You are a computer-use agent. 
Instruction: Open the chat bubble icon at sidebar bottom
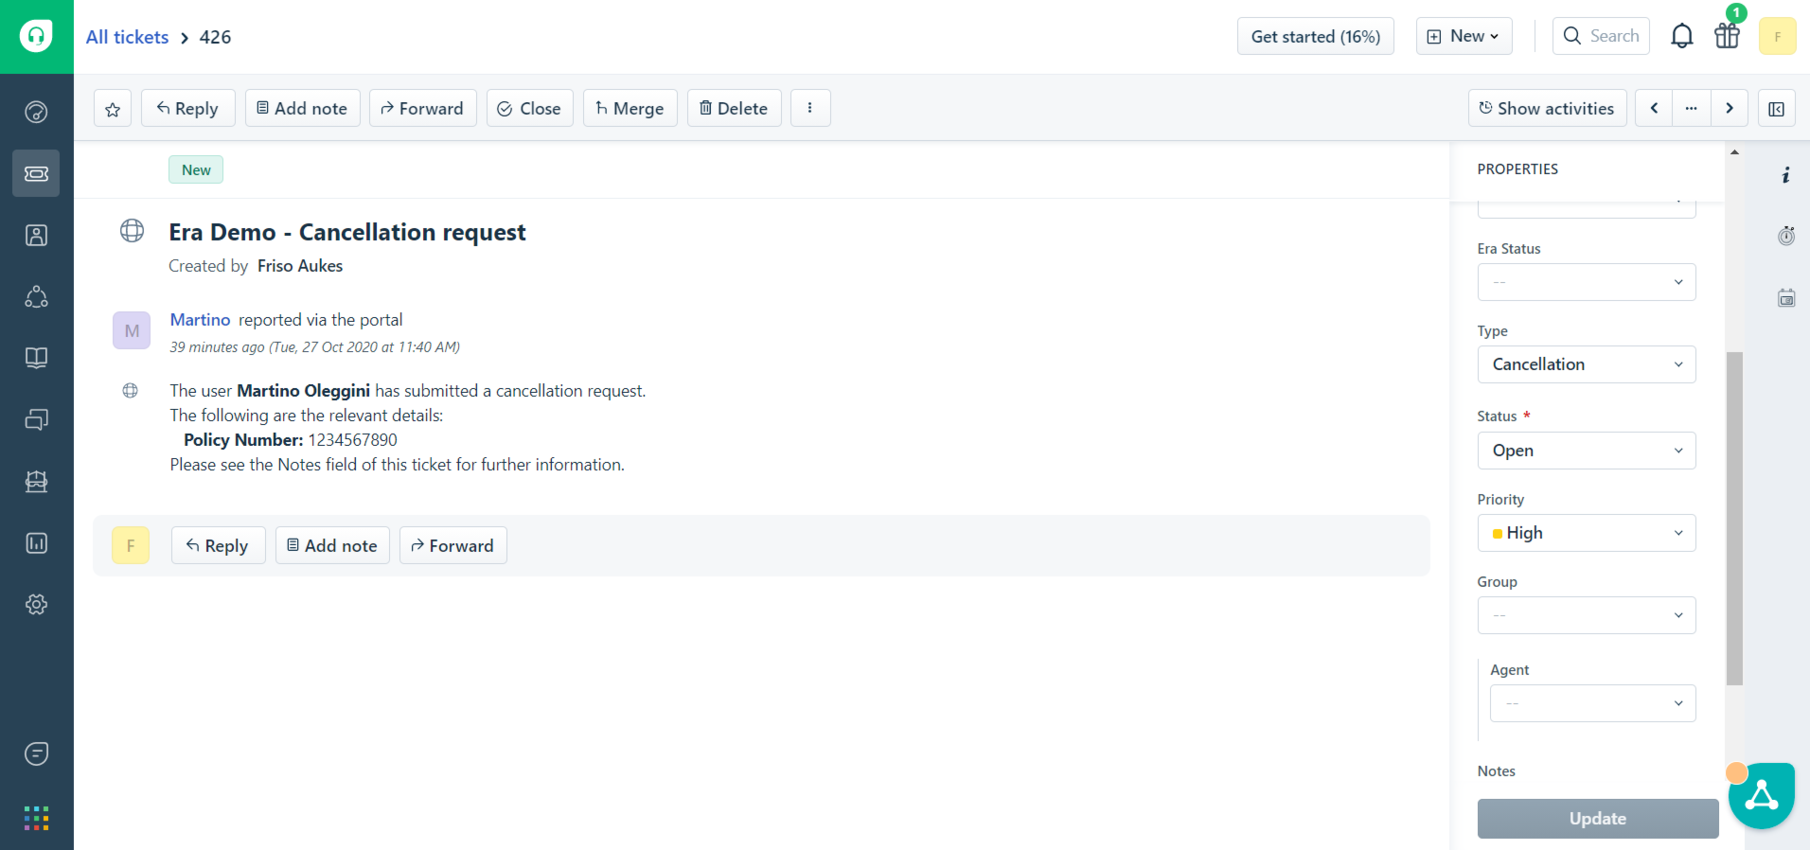click(x=36, y=754)
